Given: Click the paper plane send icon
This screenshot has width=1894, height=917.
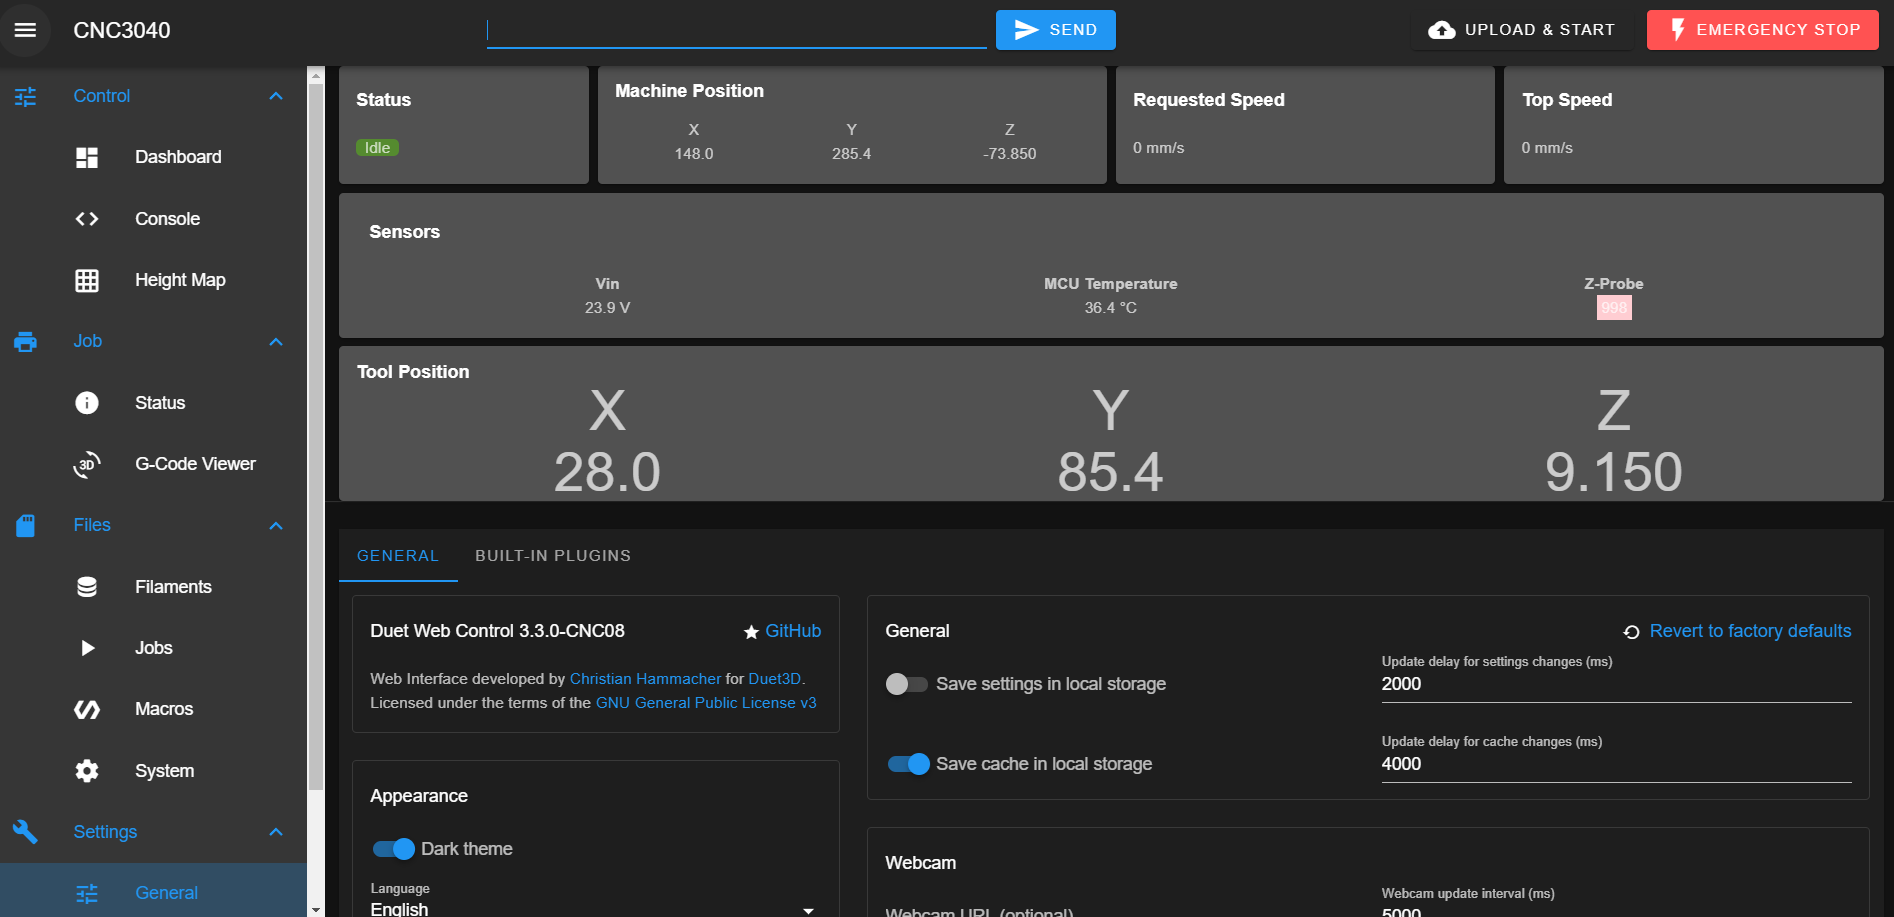Looking at the screenshot, I should click(x=1027, y=30).
